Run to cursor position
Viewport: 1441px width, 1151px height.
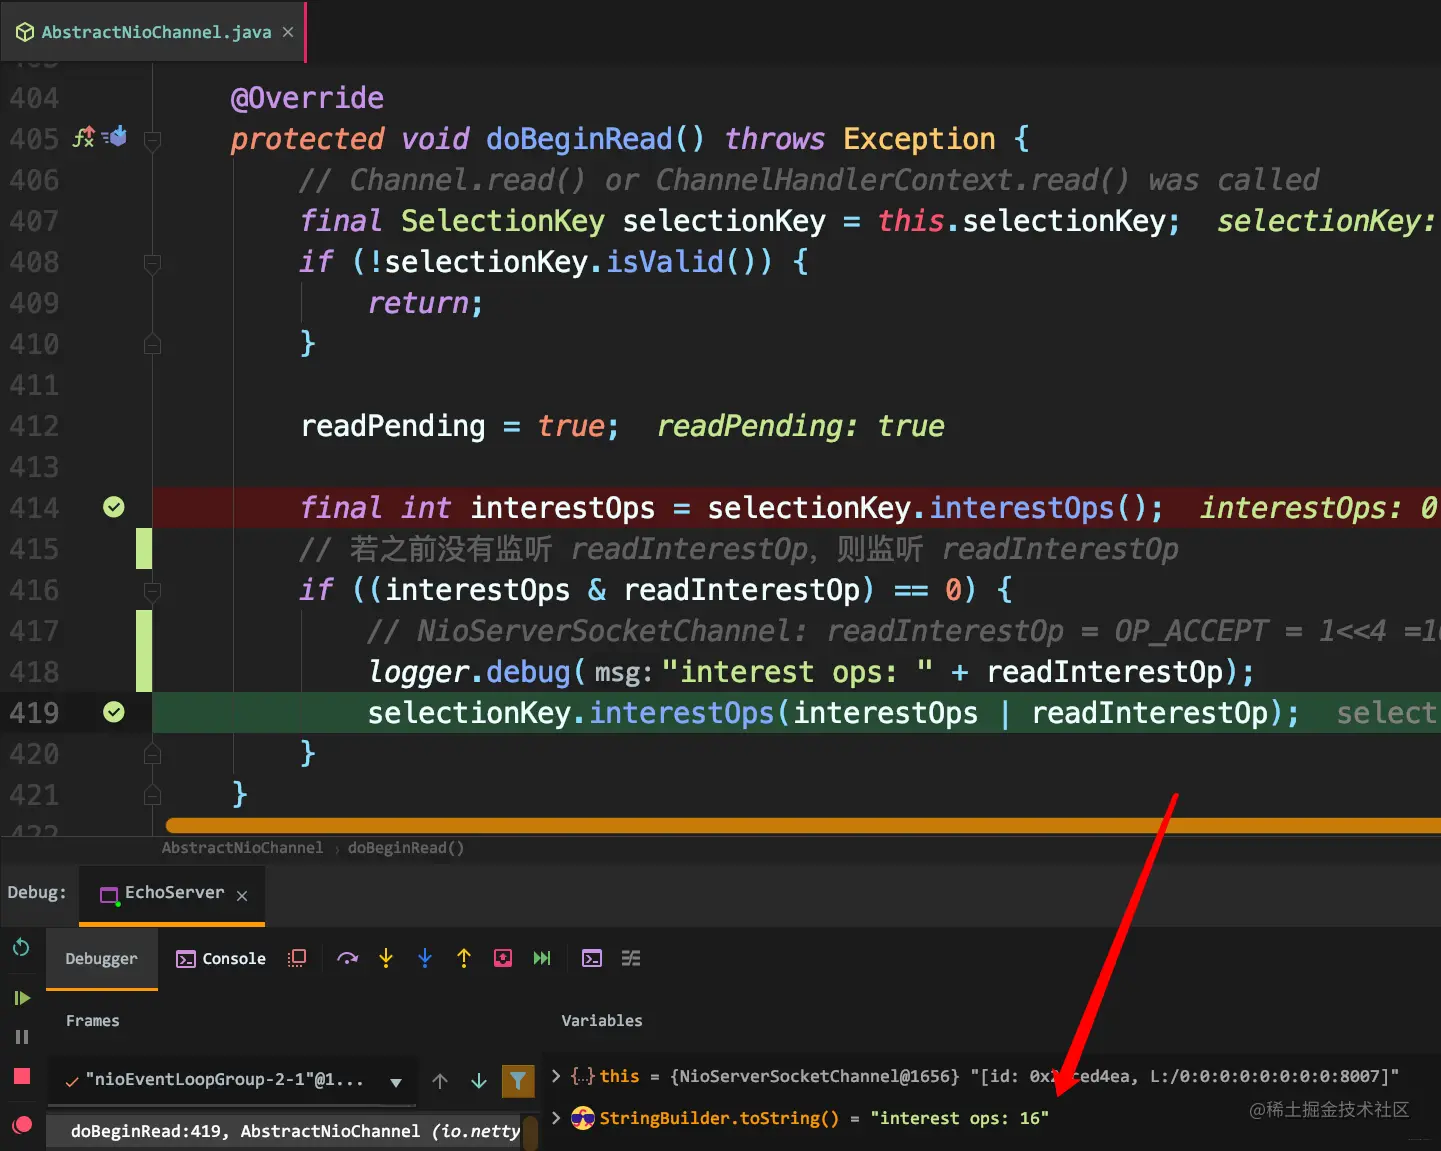pos(542,958)
